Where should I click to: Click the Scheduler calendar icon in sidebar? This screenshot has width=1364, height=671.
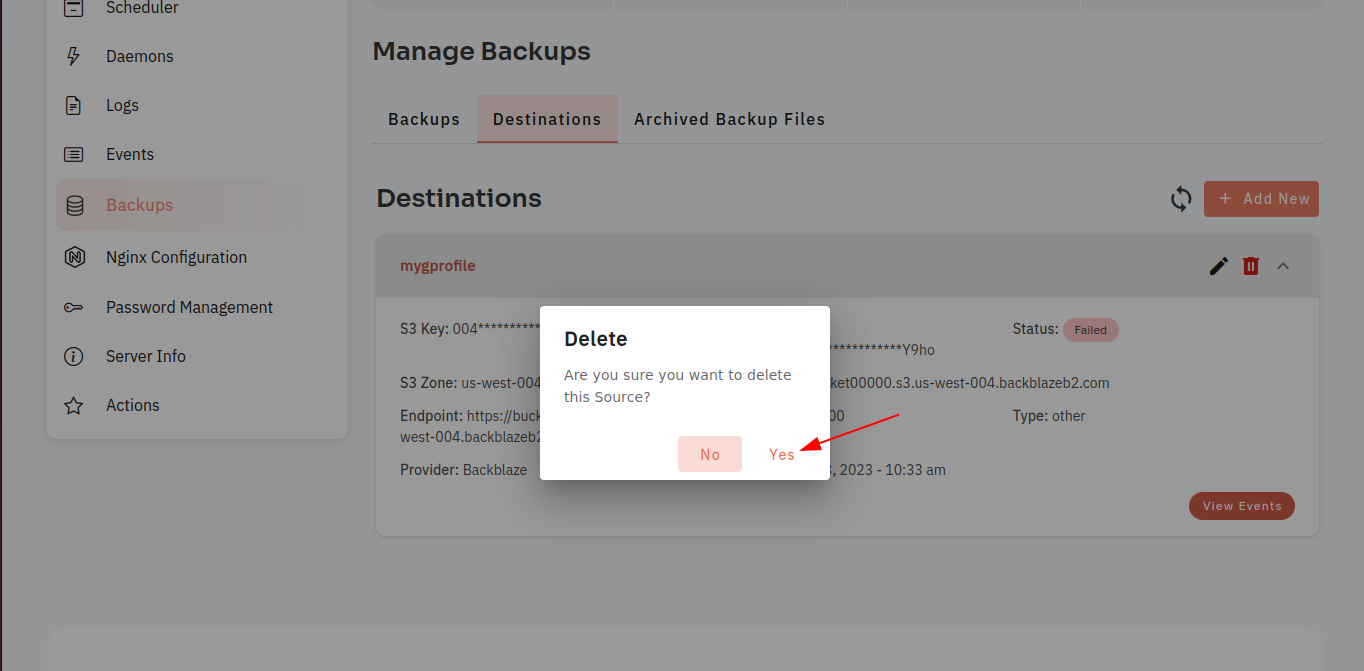tap(73, 8)
